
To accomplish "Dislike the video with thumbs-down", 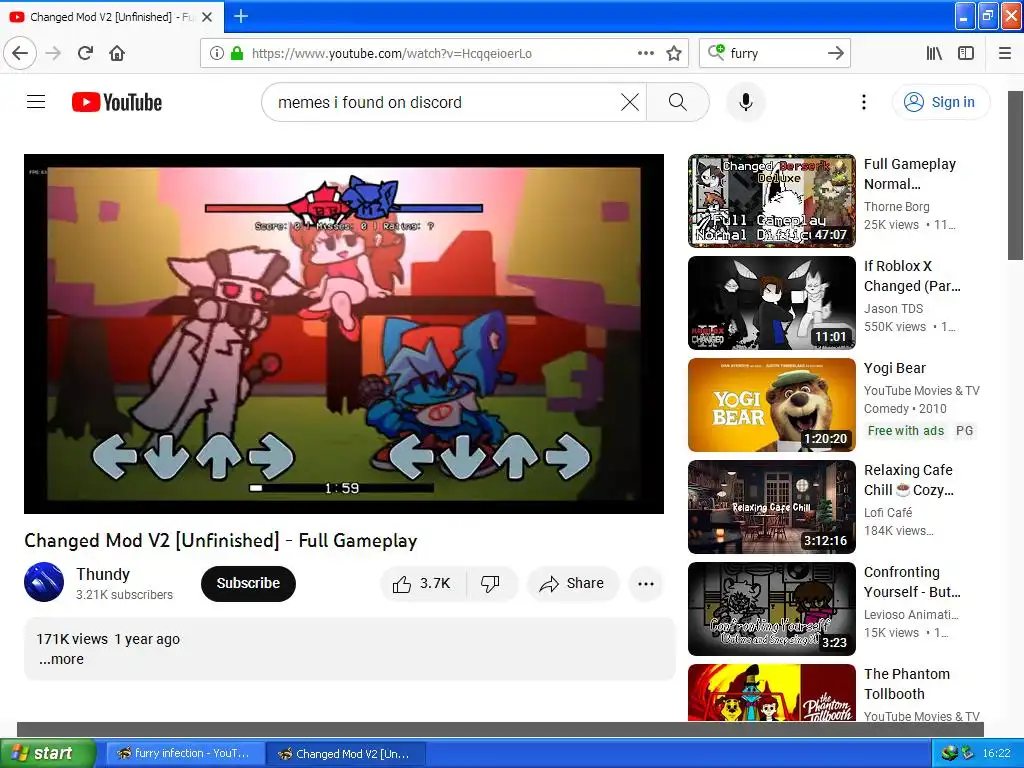I will (x=491, y=583).
